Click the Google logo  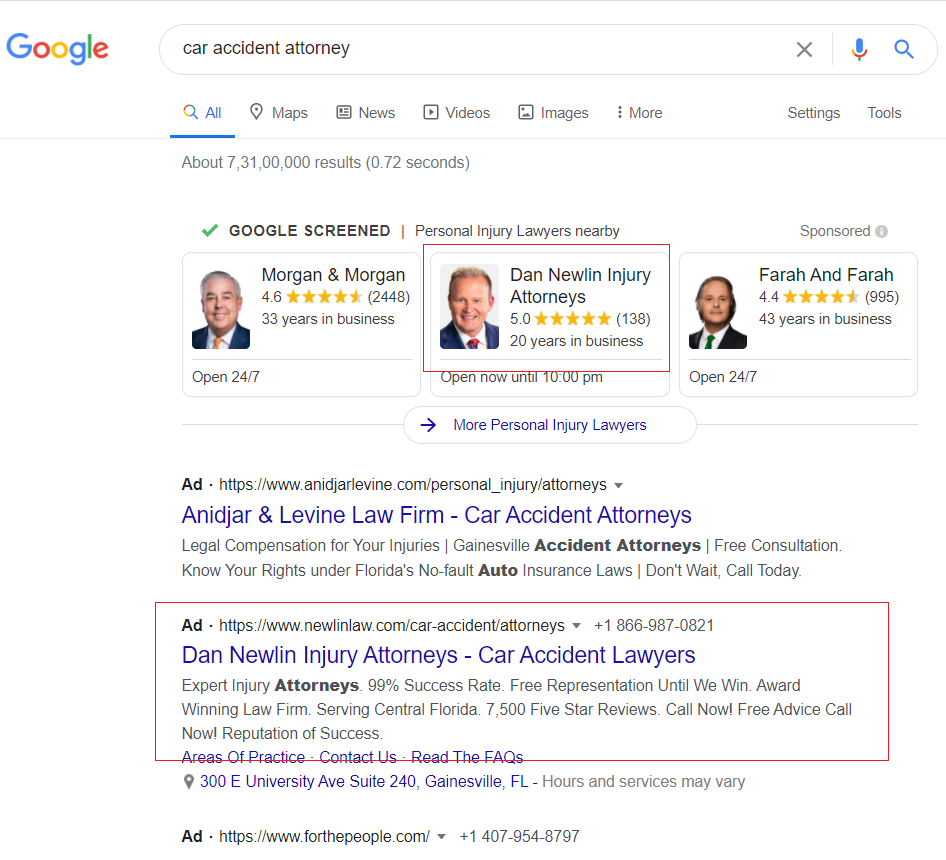point(57,48)
